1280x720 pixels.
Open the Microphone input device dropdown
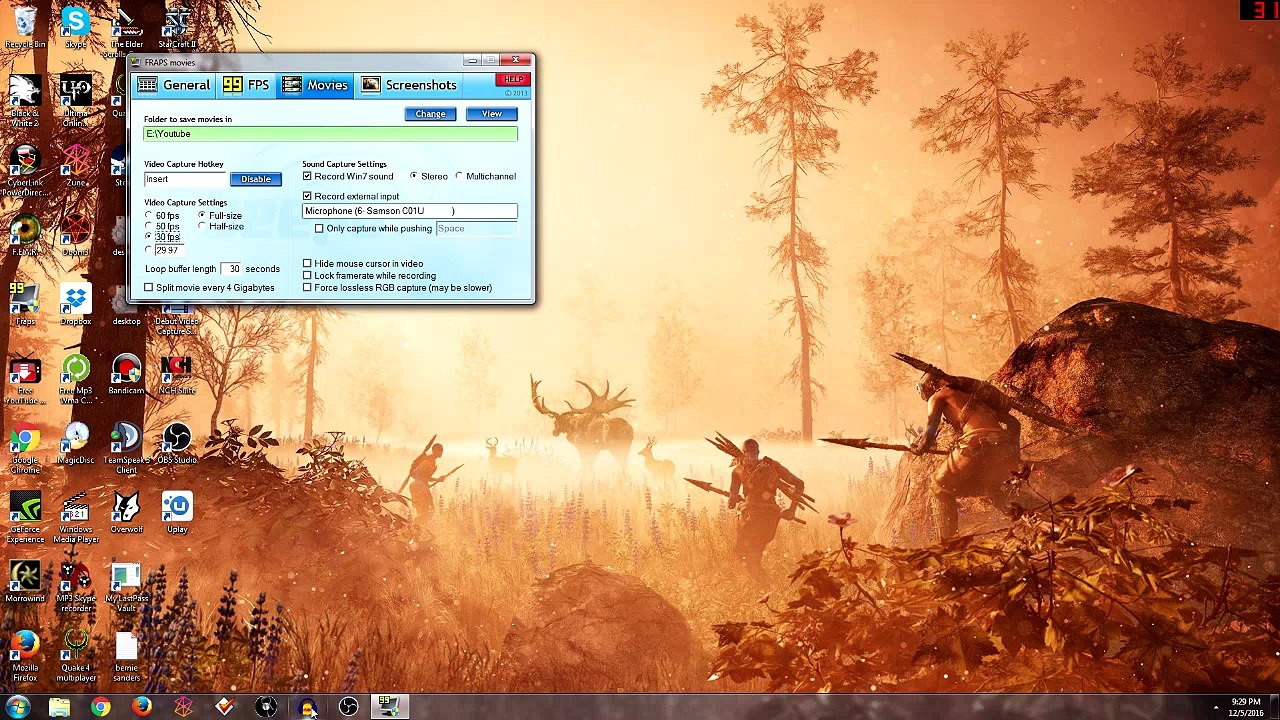click(410, 211)
